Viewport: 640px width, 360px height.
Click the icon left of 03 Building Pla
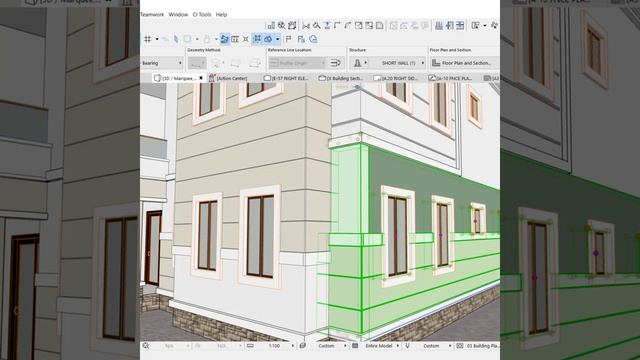pos(460,346)
